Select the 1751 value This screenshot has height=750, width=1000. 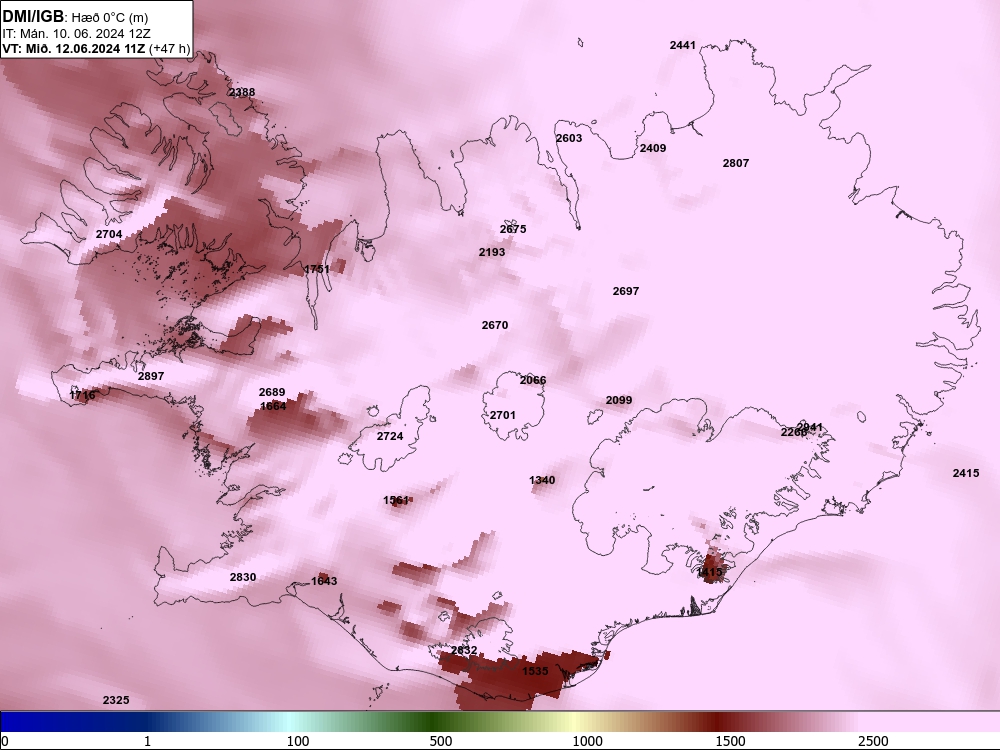317,269
